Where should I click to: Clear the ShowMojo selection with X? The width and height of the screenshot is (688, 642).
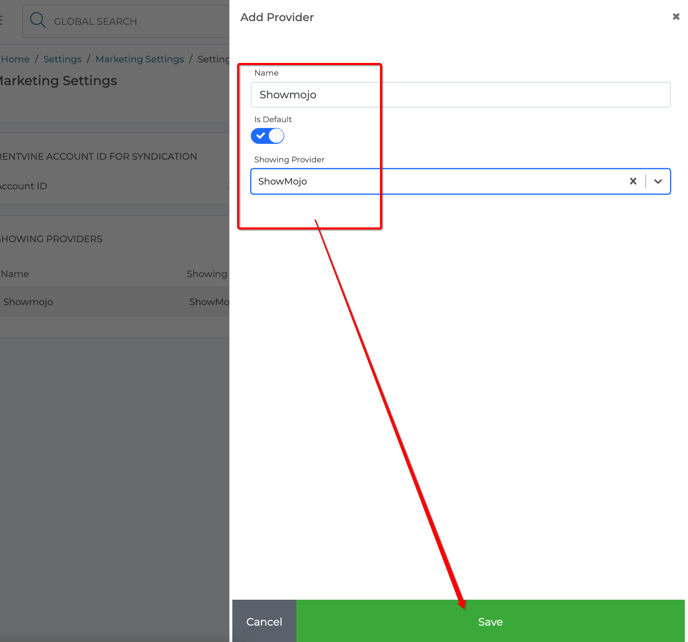pyautogui.click(x=633, y=181)
